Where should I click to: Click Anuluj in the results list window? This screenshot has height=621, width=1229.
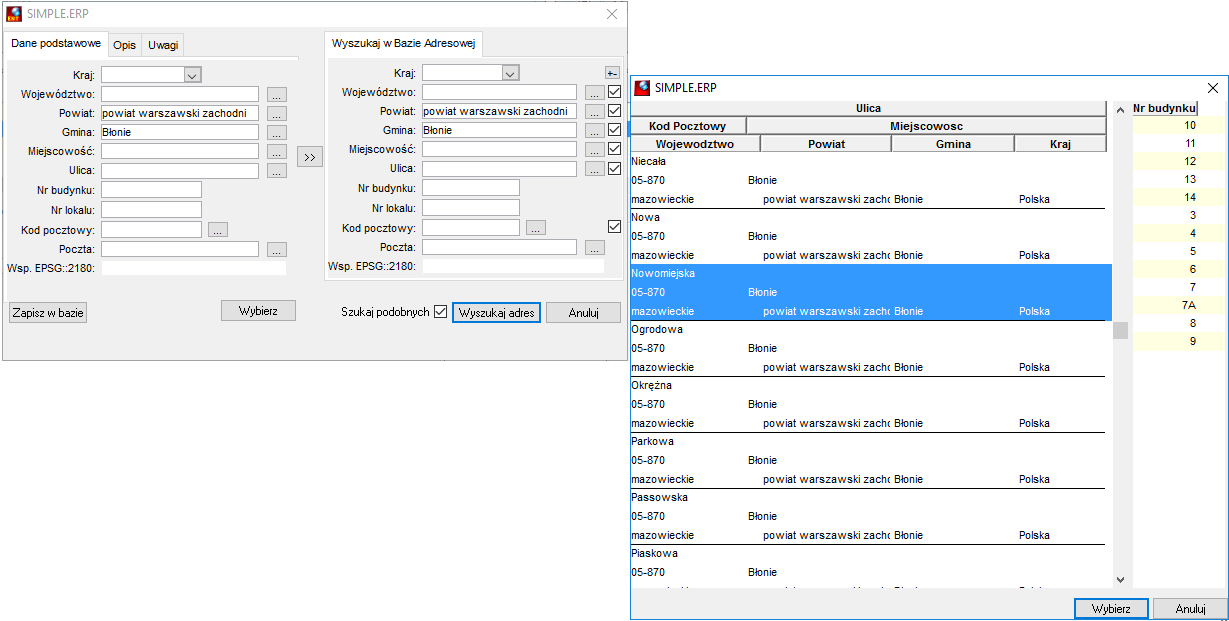point(1190,608)
